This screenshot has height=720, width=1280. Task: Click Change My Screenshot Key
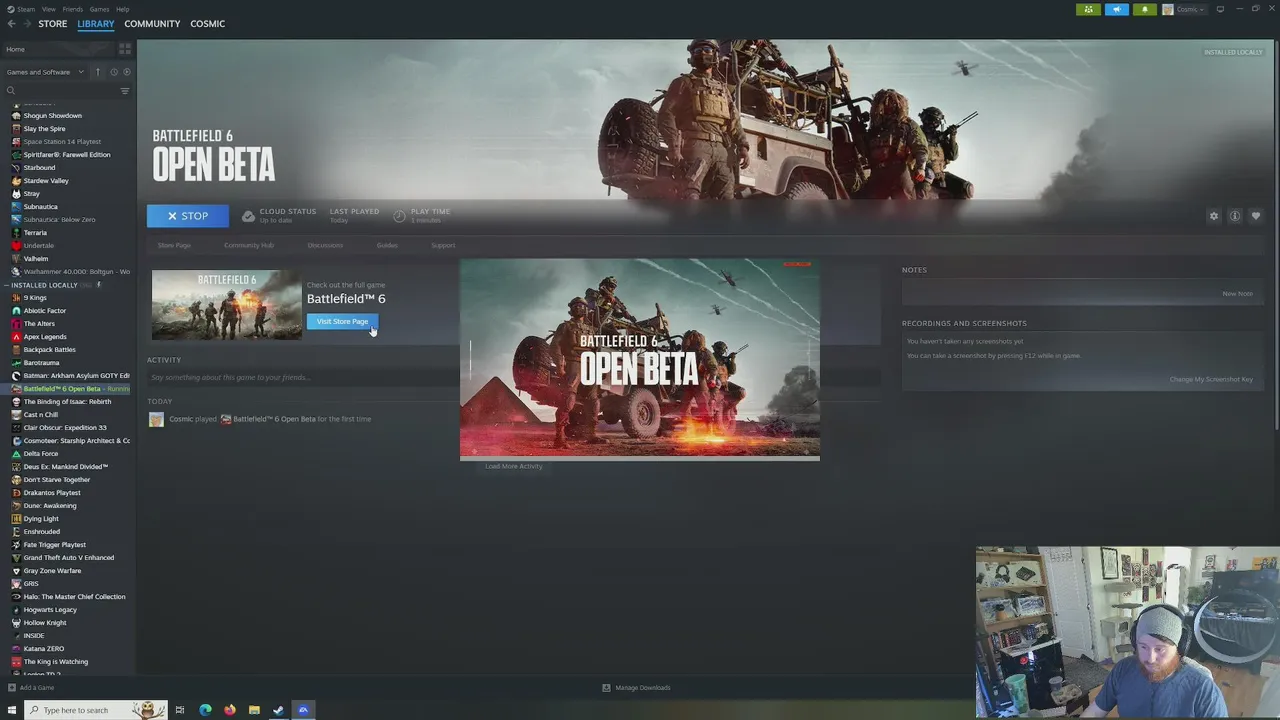pos(1211,380)
